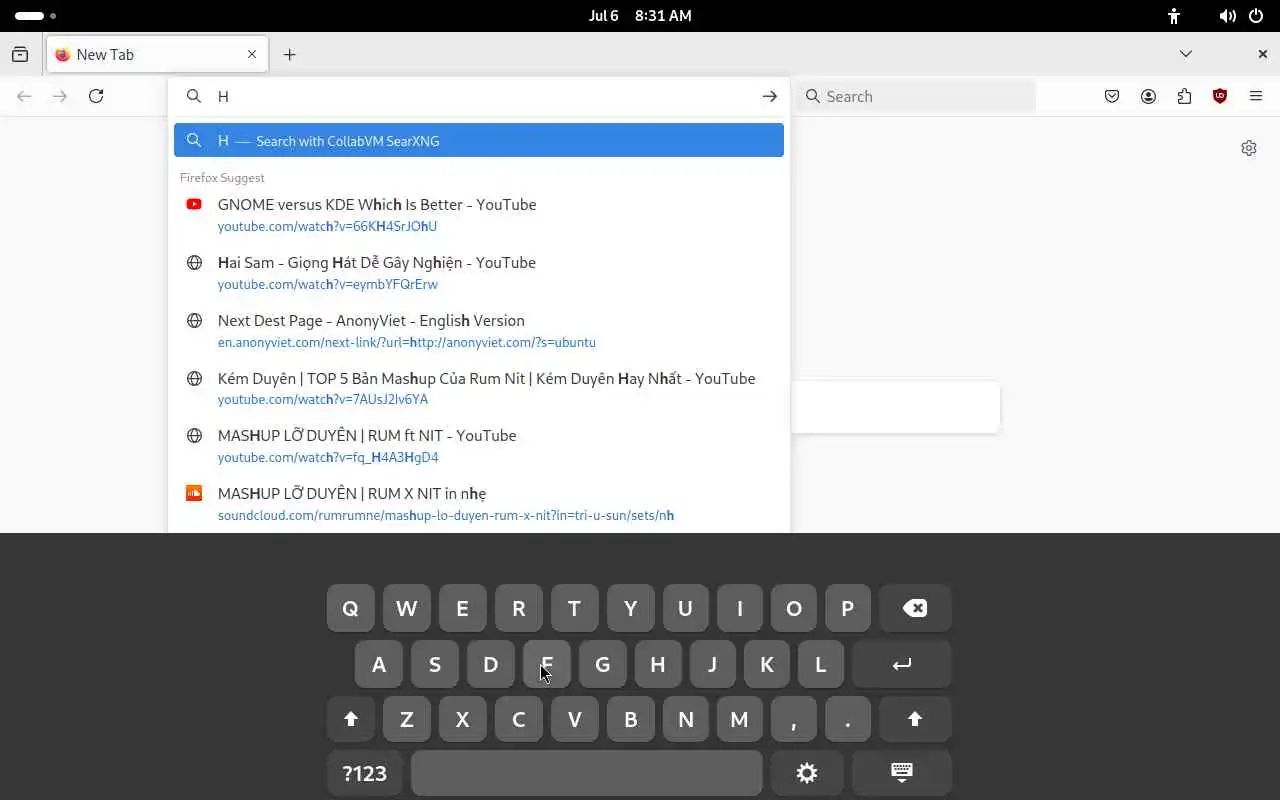Image resolution: width=1280 pixels, height=800 pixels.
Task: Tap the G key on keyboard
Action: 602,664
